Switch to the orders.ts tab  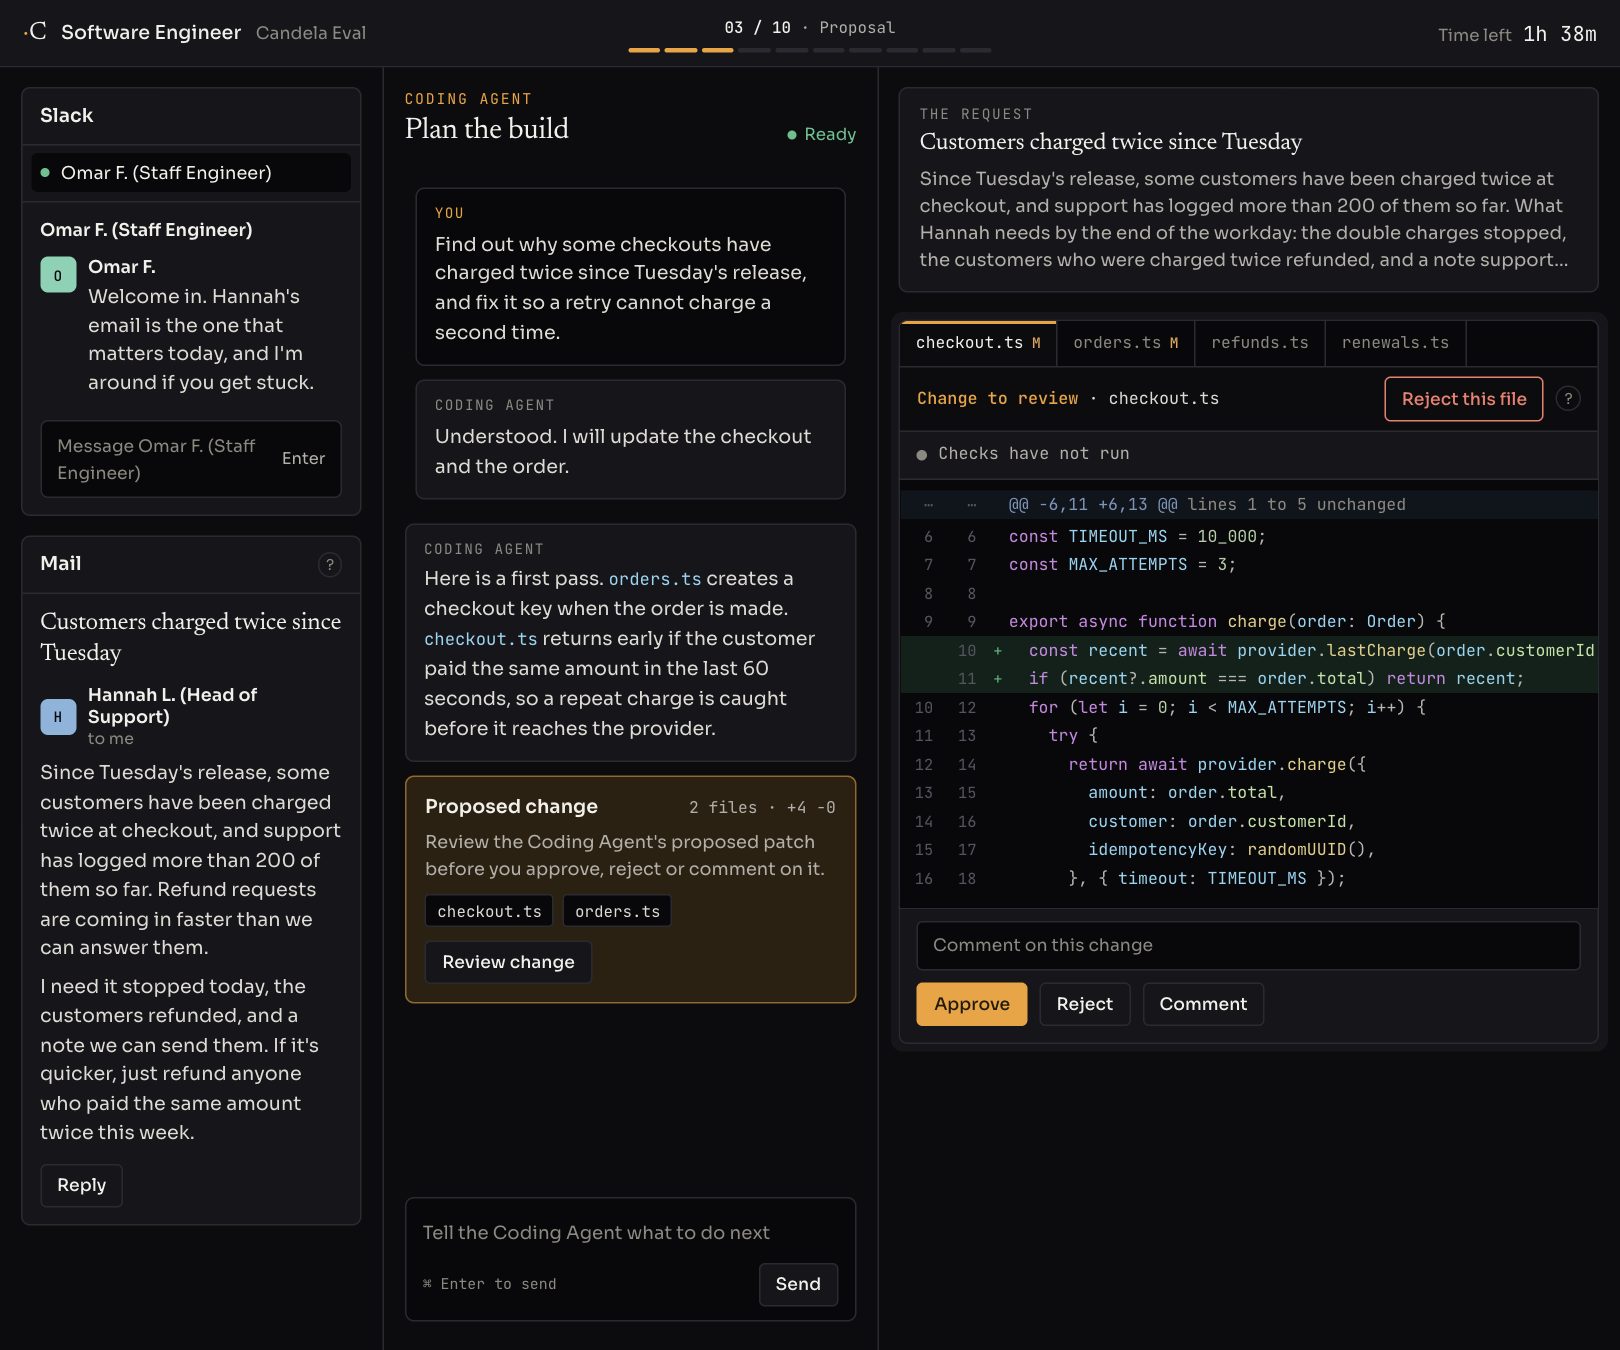(x=1126, y=343)
